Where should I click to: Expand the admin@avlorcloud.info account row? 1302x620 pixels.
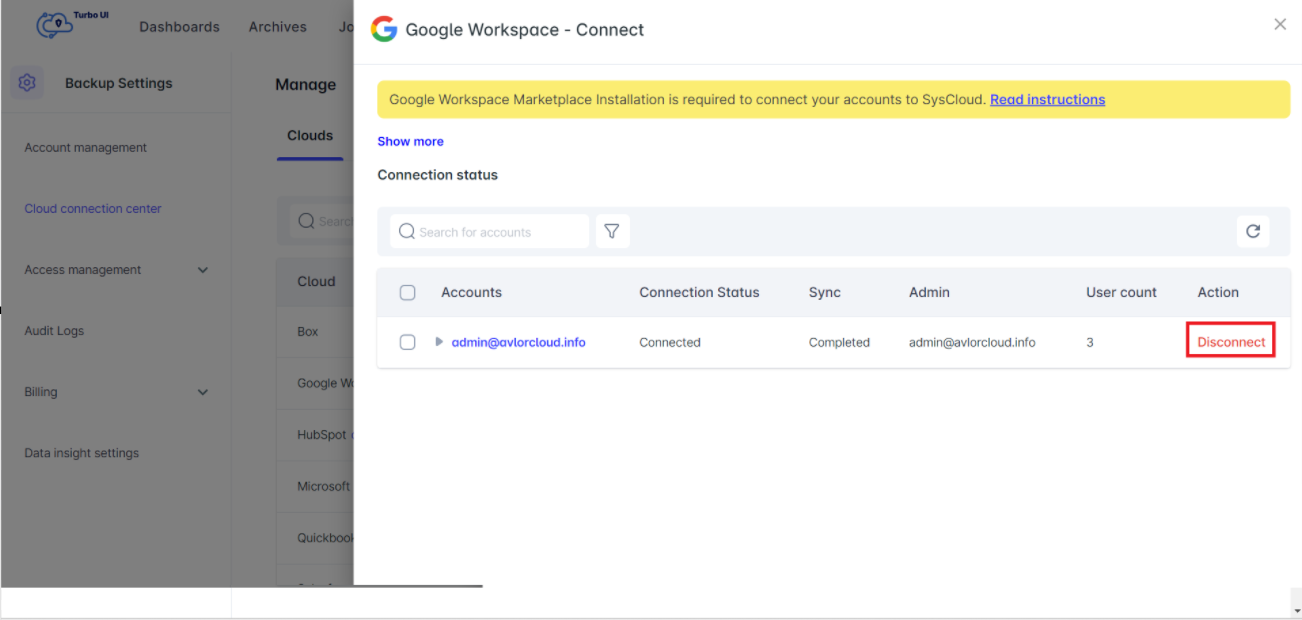click(439, 341)
